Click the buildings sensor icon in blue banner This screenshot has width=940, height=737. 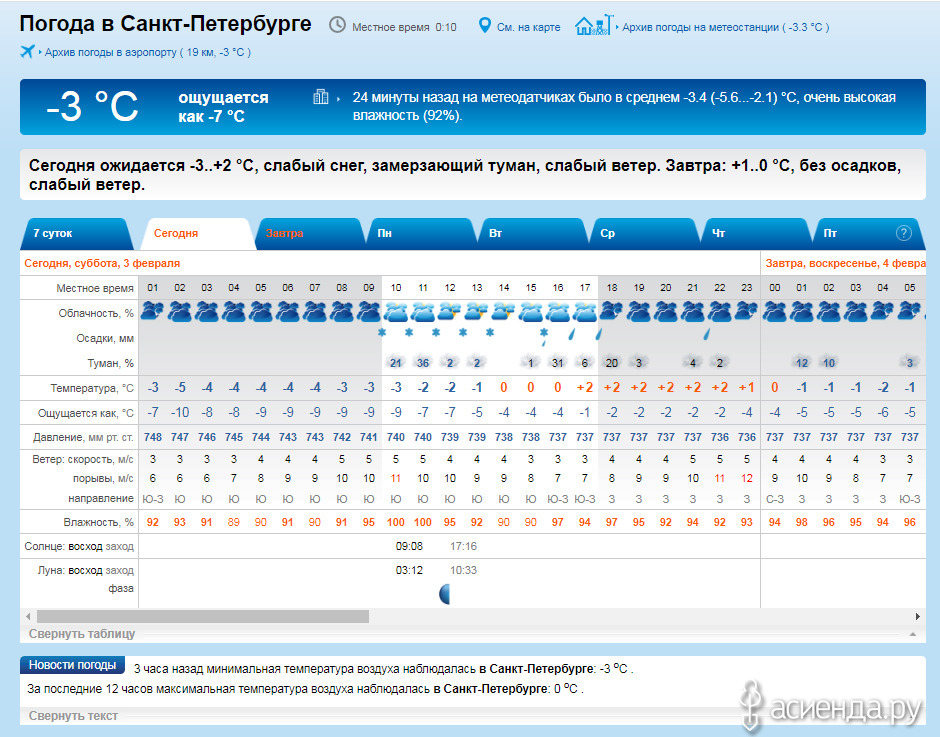321,97
